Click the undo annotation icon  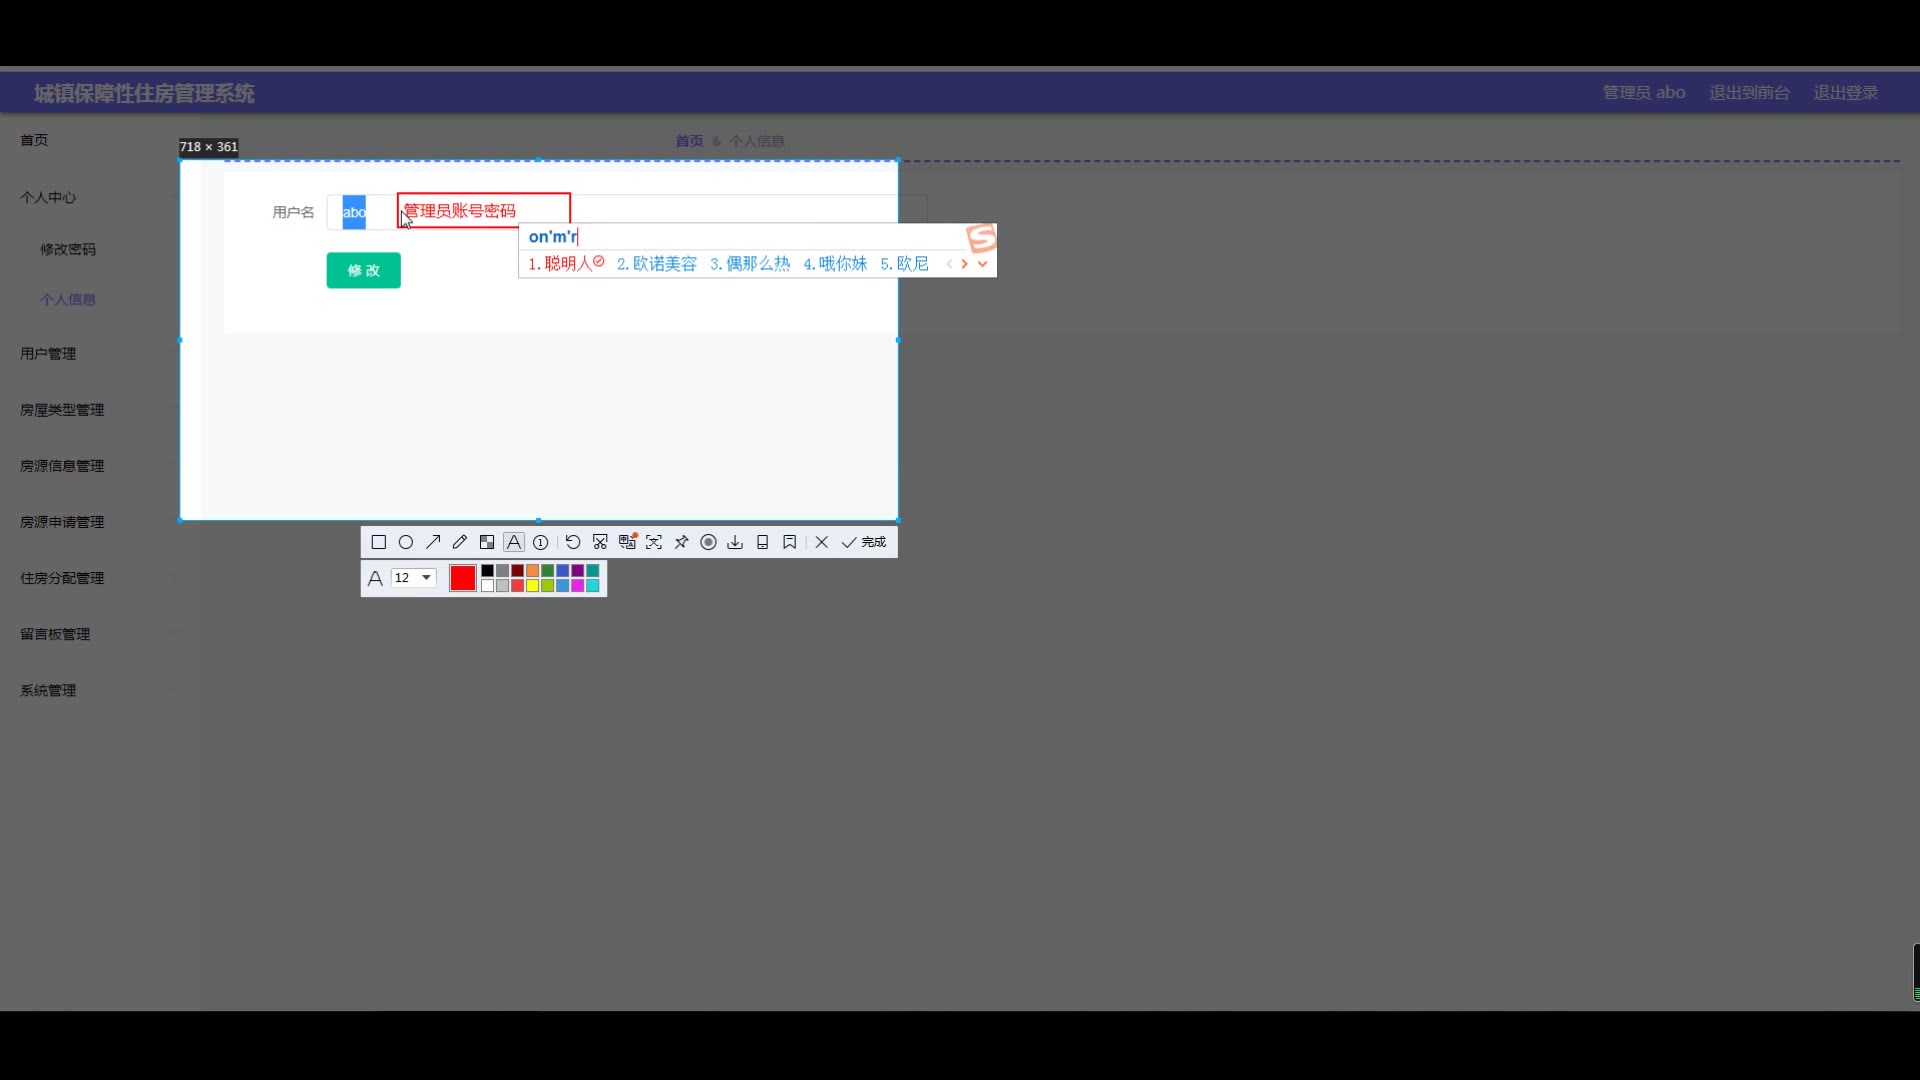(x=573, y=542)
